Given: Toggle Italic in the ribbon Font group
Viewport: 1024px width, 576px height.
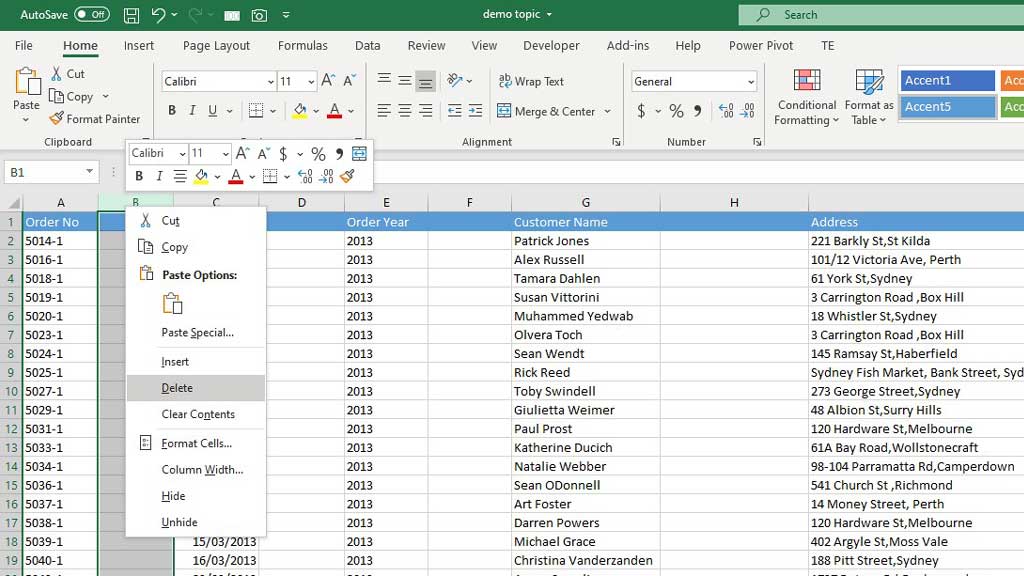Looking at the screenshot, I should (x=193, y=111).
